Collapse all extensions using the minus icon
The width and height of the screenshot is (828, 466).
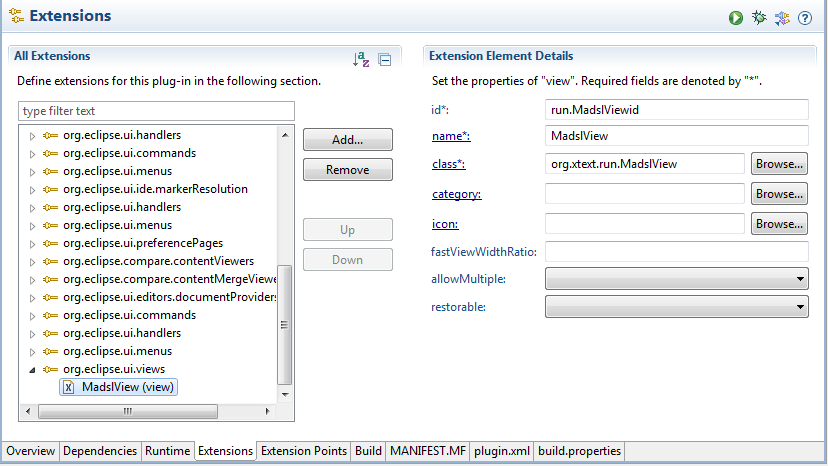pos(384,59)
